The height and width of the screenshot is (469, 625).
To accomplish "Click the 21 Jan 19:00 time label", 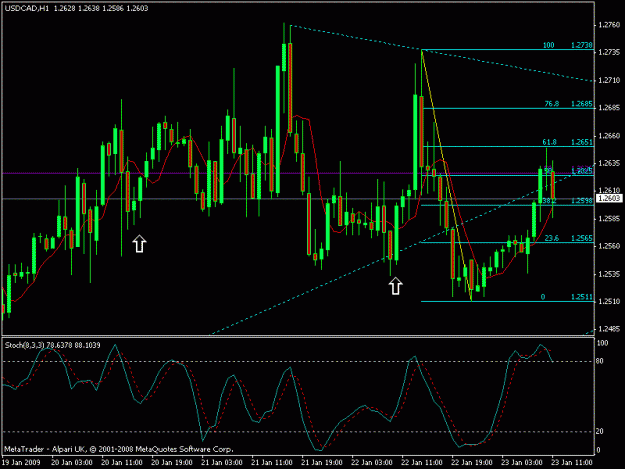I will click(x=322, y=462).
